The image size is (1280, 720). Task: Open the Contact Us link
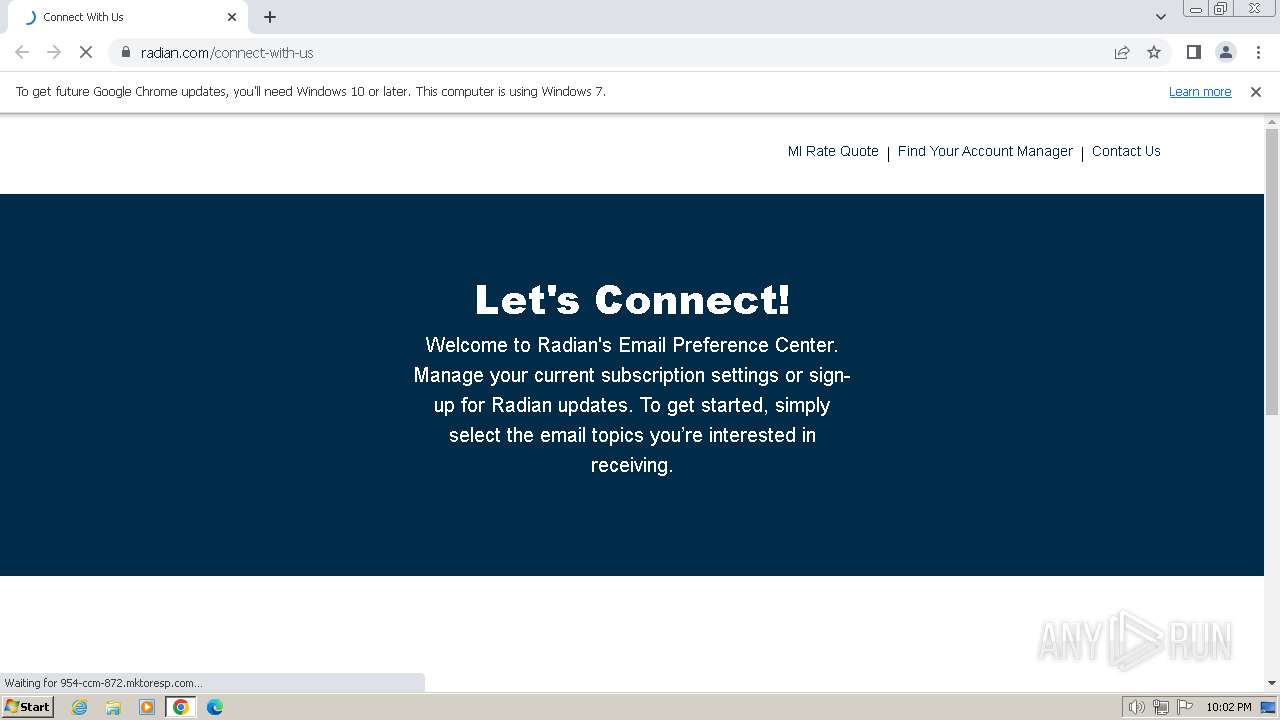pyautogui.click(x=1126, y=151)
